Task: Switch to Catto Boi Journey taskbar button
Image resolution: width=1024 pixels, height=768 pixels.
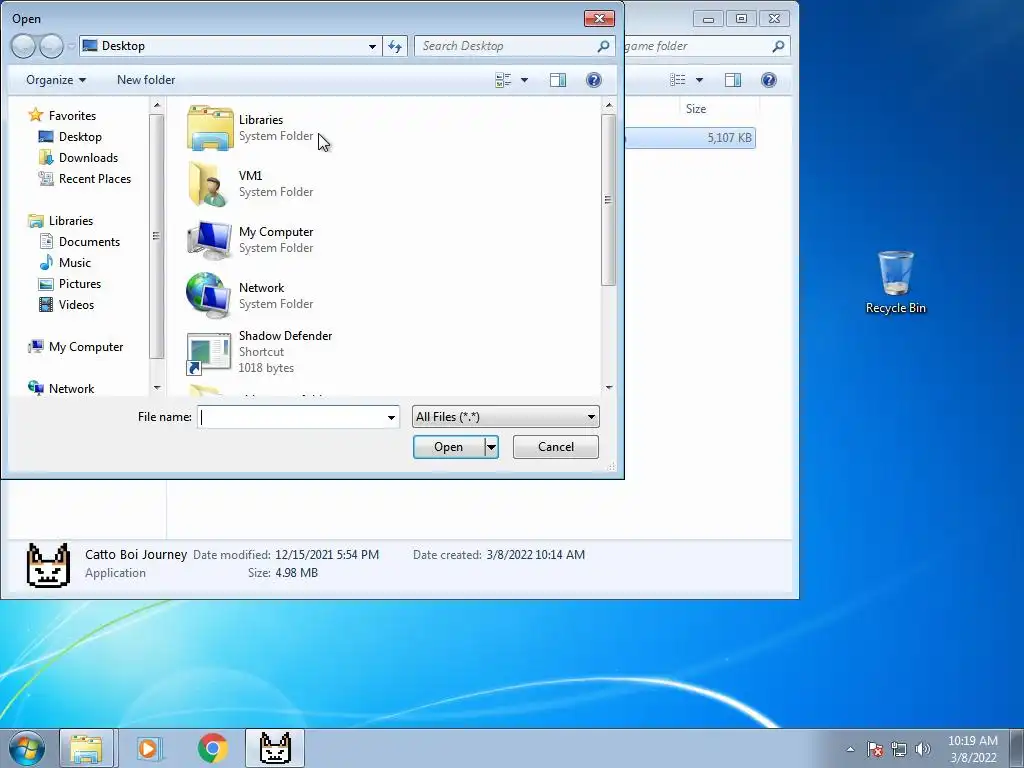Action: tap(275, 748)
